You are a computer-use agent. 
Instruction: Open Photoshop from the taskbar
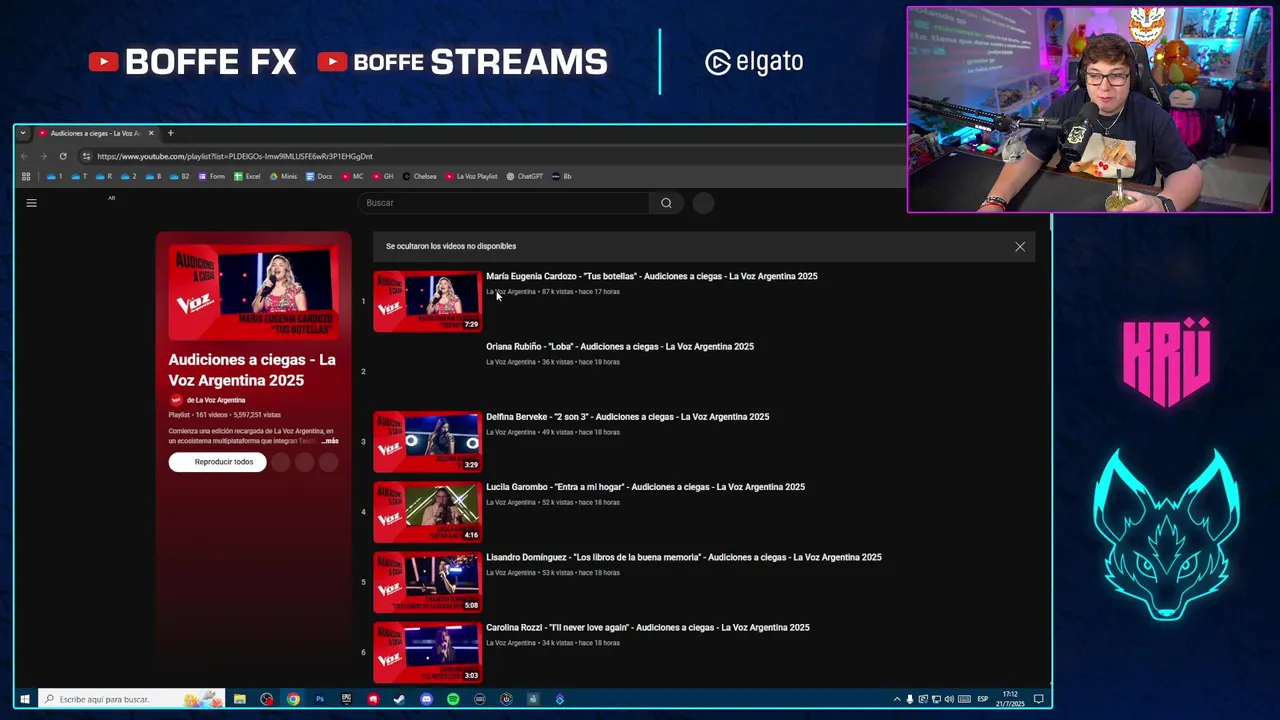click(320, 699)
